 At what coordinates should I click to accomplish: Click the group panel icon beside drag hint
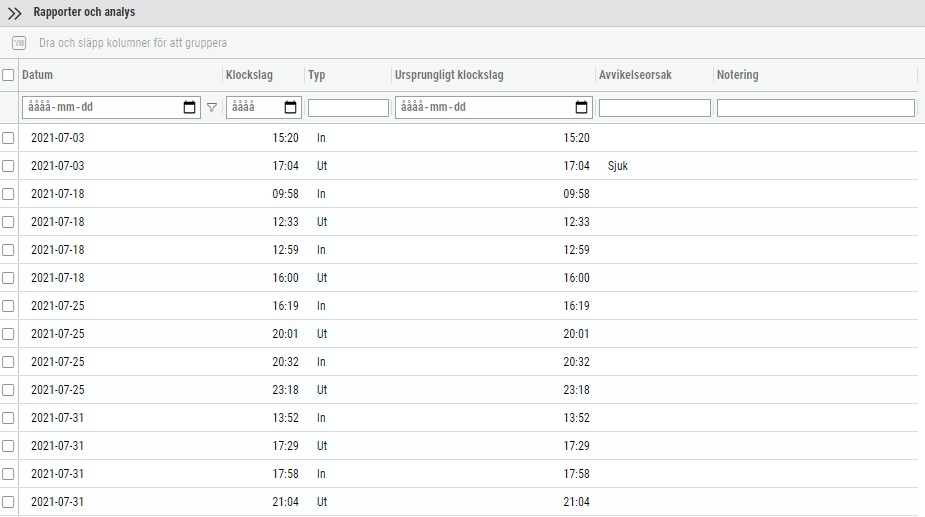19,43
